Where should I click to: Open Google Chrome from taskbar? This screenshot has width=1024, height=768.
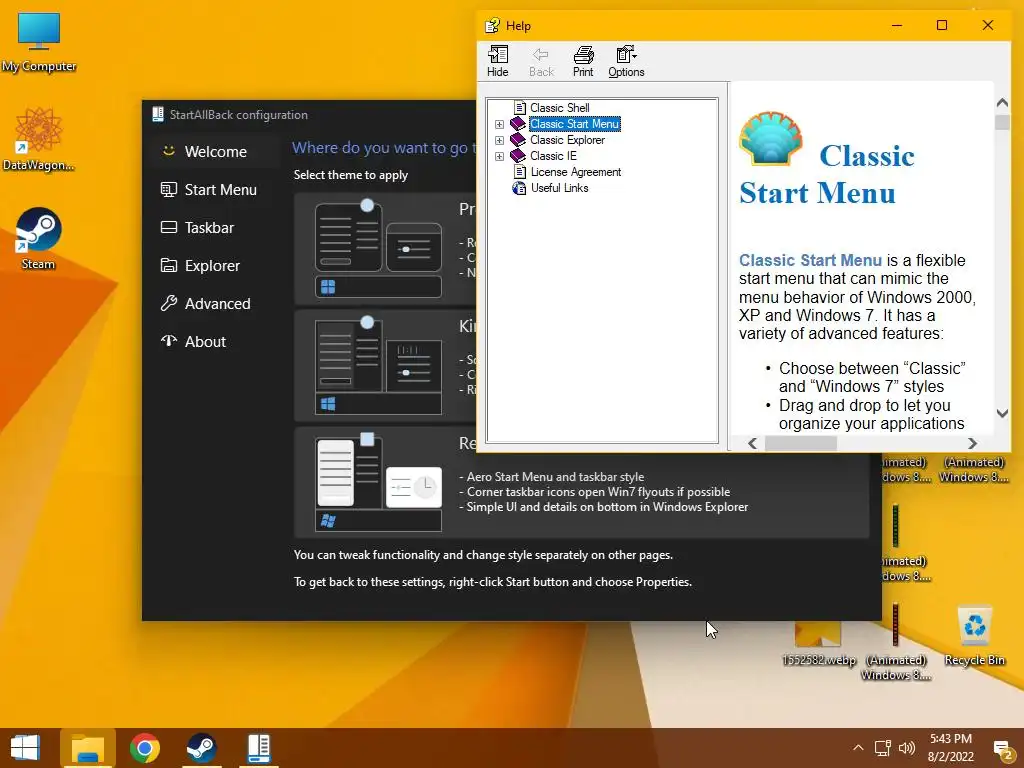click(145, 748)
